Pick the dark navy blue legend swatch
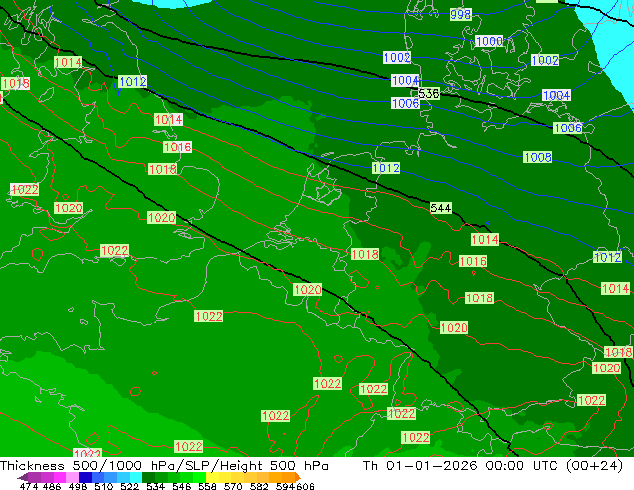The height and width of the screenshot is (490, 634). [x=85, y=477]
